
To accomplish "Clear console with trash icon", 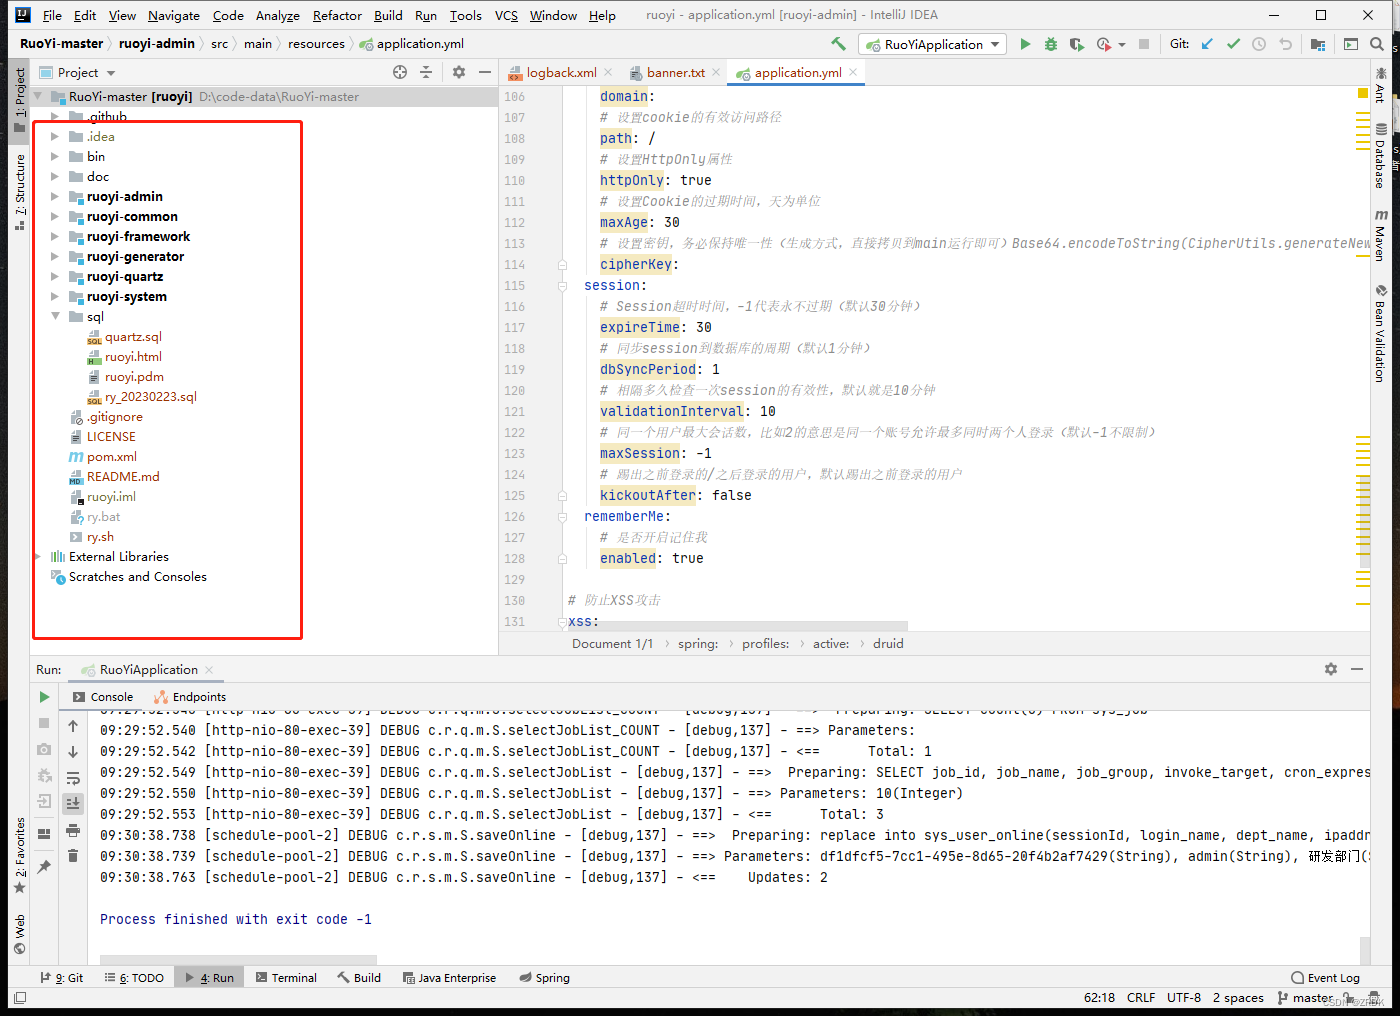I will click(x=73, y=855).
